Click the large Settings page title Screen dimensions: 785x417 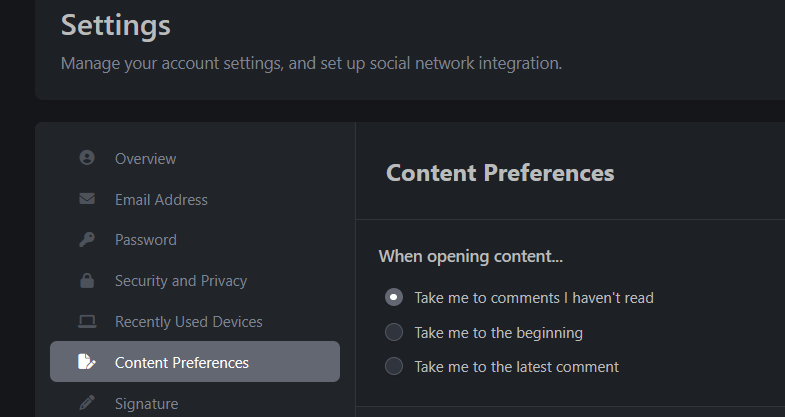[116, 25]
